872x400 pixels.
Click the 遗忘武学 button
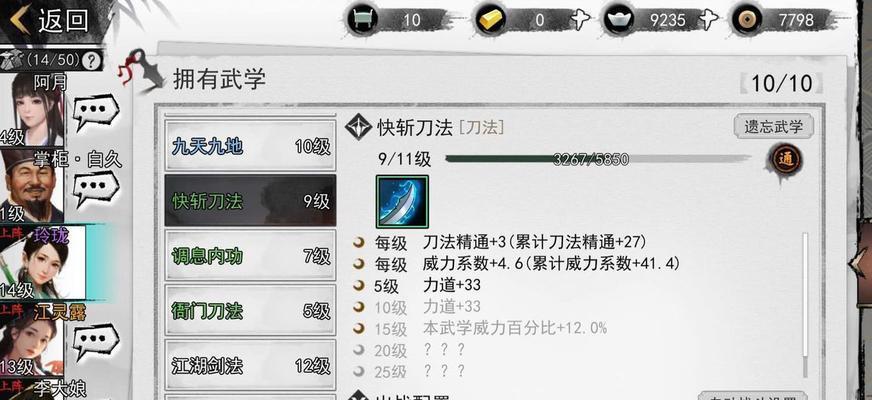pyautogui.click(x=774, y=126)
